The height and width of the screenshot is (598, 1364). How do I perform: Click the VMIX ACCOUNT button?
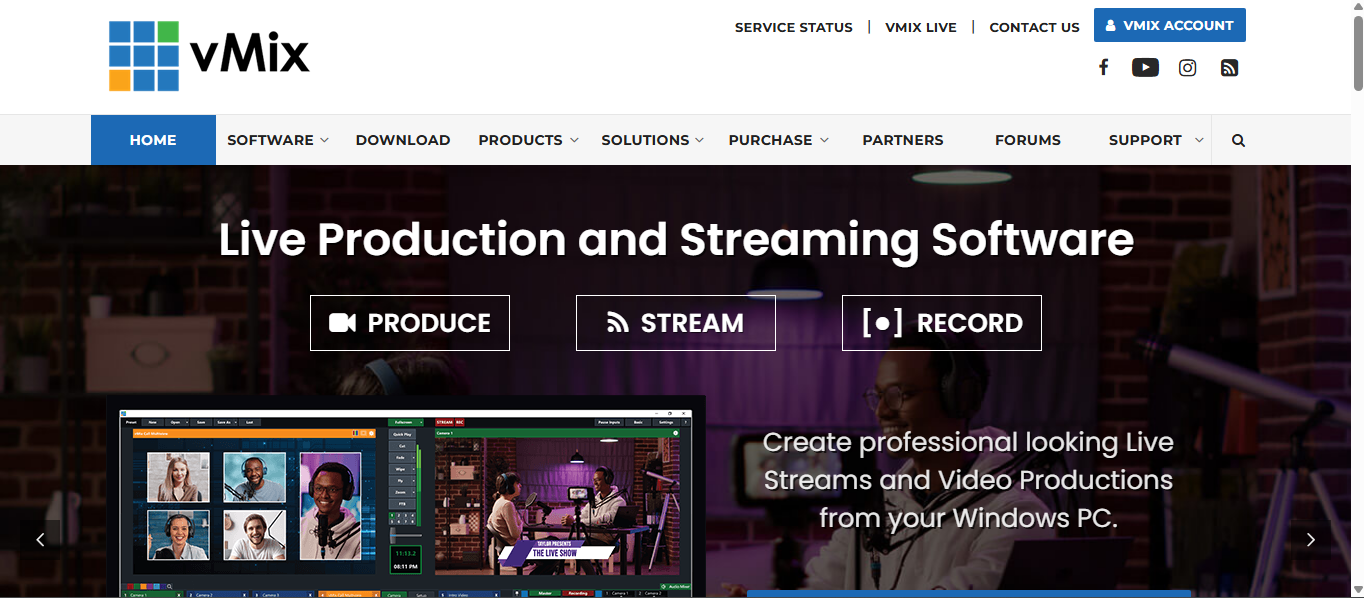[1169, 25]
